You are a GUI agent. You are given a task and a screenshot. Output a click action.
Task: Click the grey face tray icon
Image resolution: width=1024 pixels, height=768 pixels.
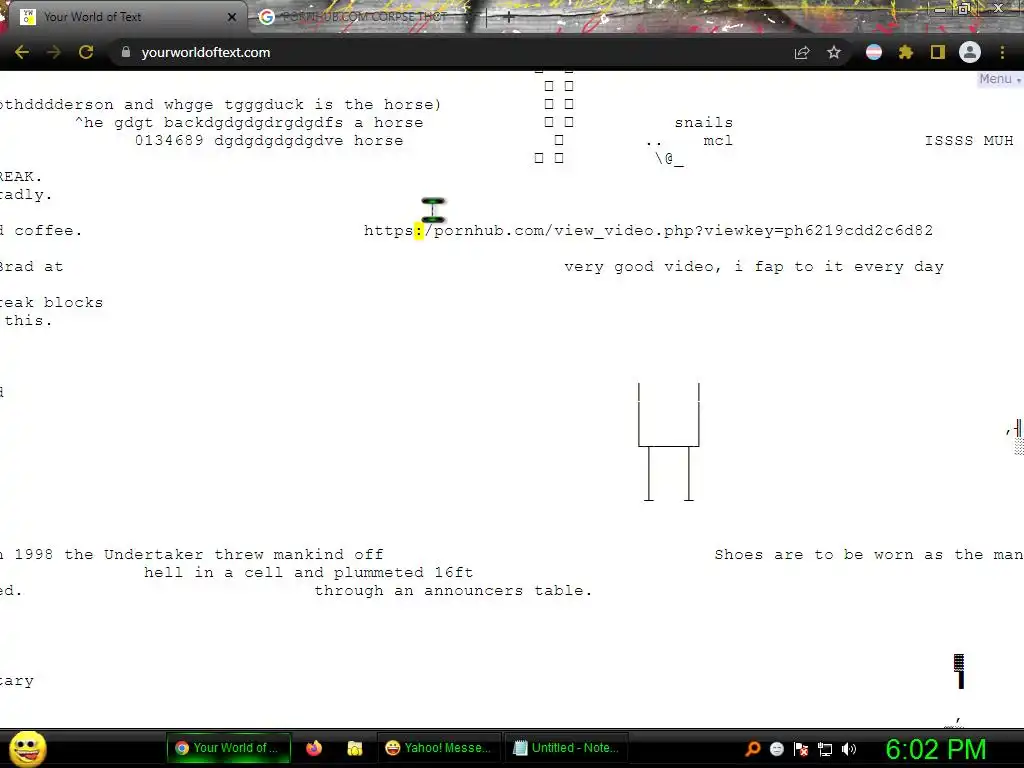click(776, 749)
